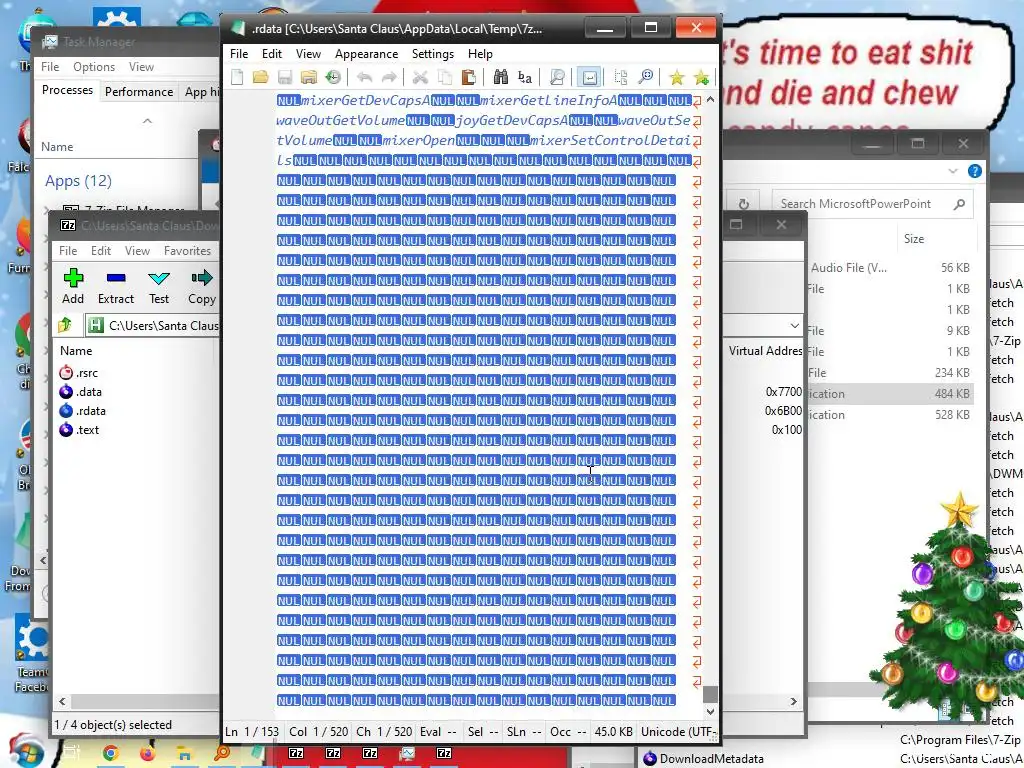
Task: Open the Notepad3 Help menu
Action: click(x=480, y=54)
